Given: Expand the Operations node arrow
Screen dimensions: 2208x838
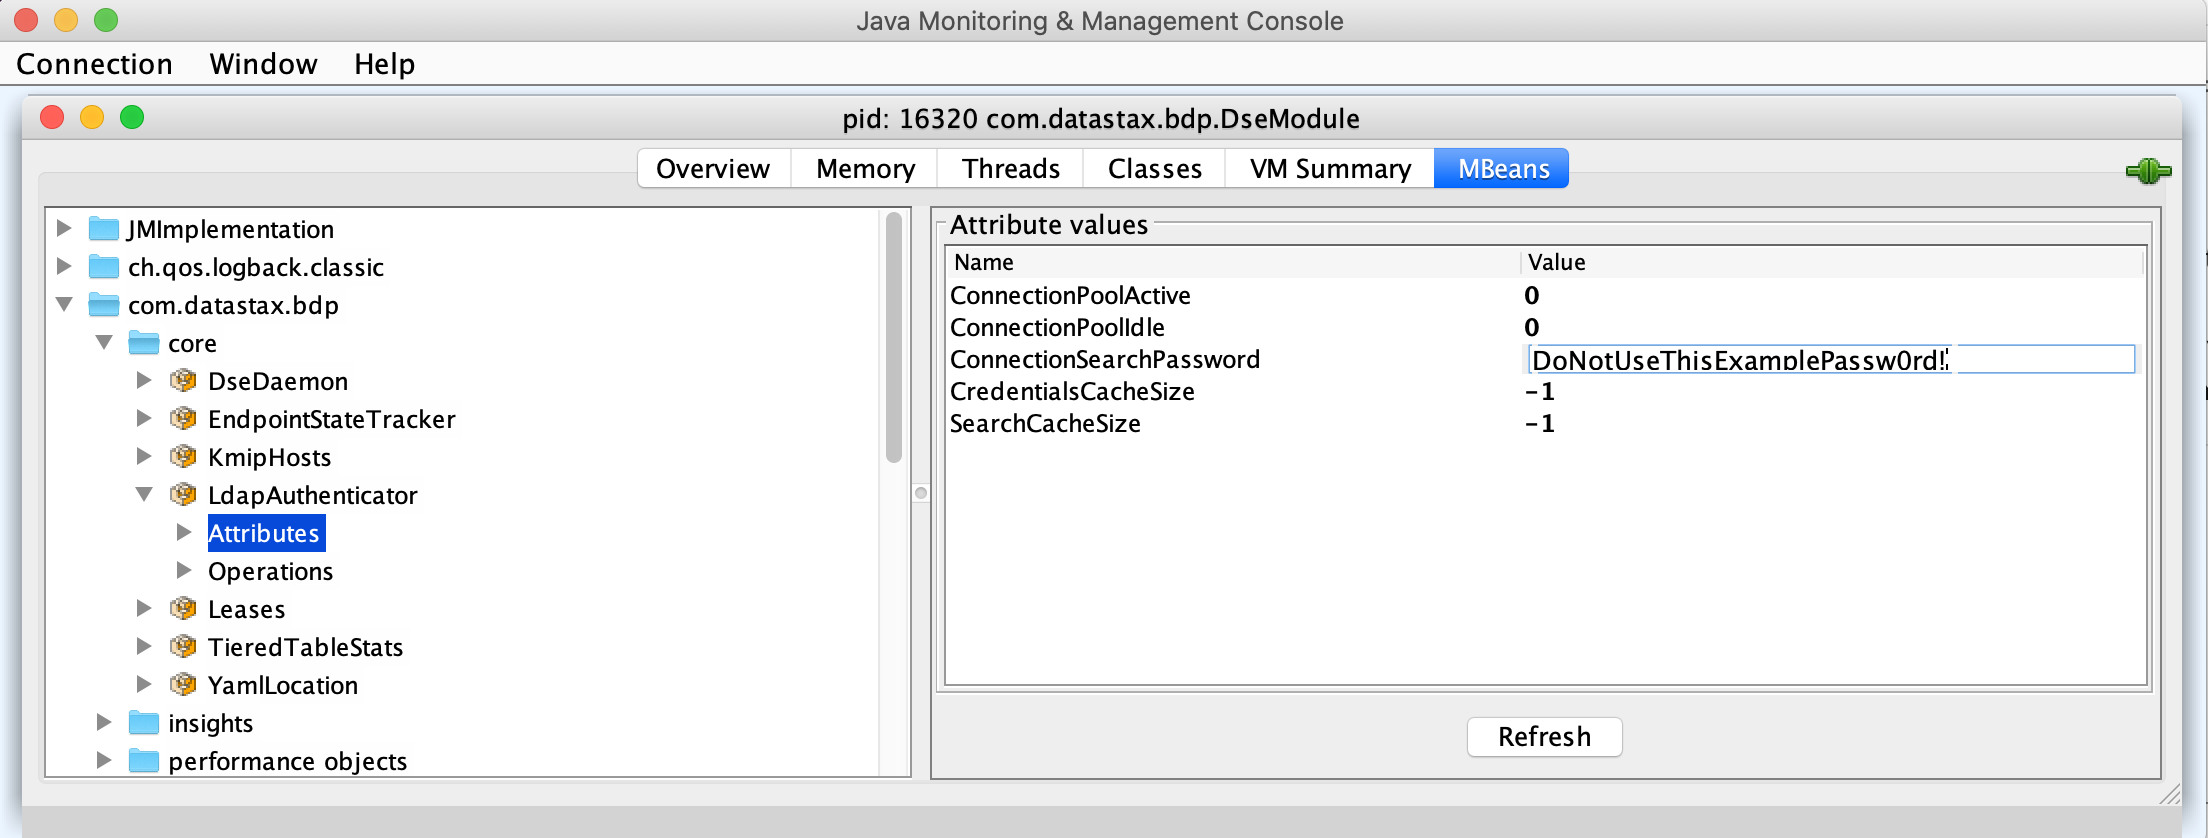Looking at the screenshot, I should point(184,570).
